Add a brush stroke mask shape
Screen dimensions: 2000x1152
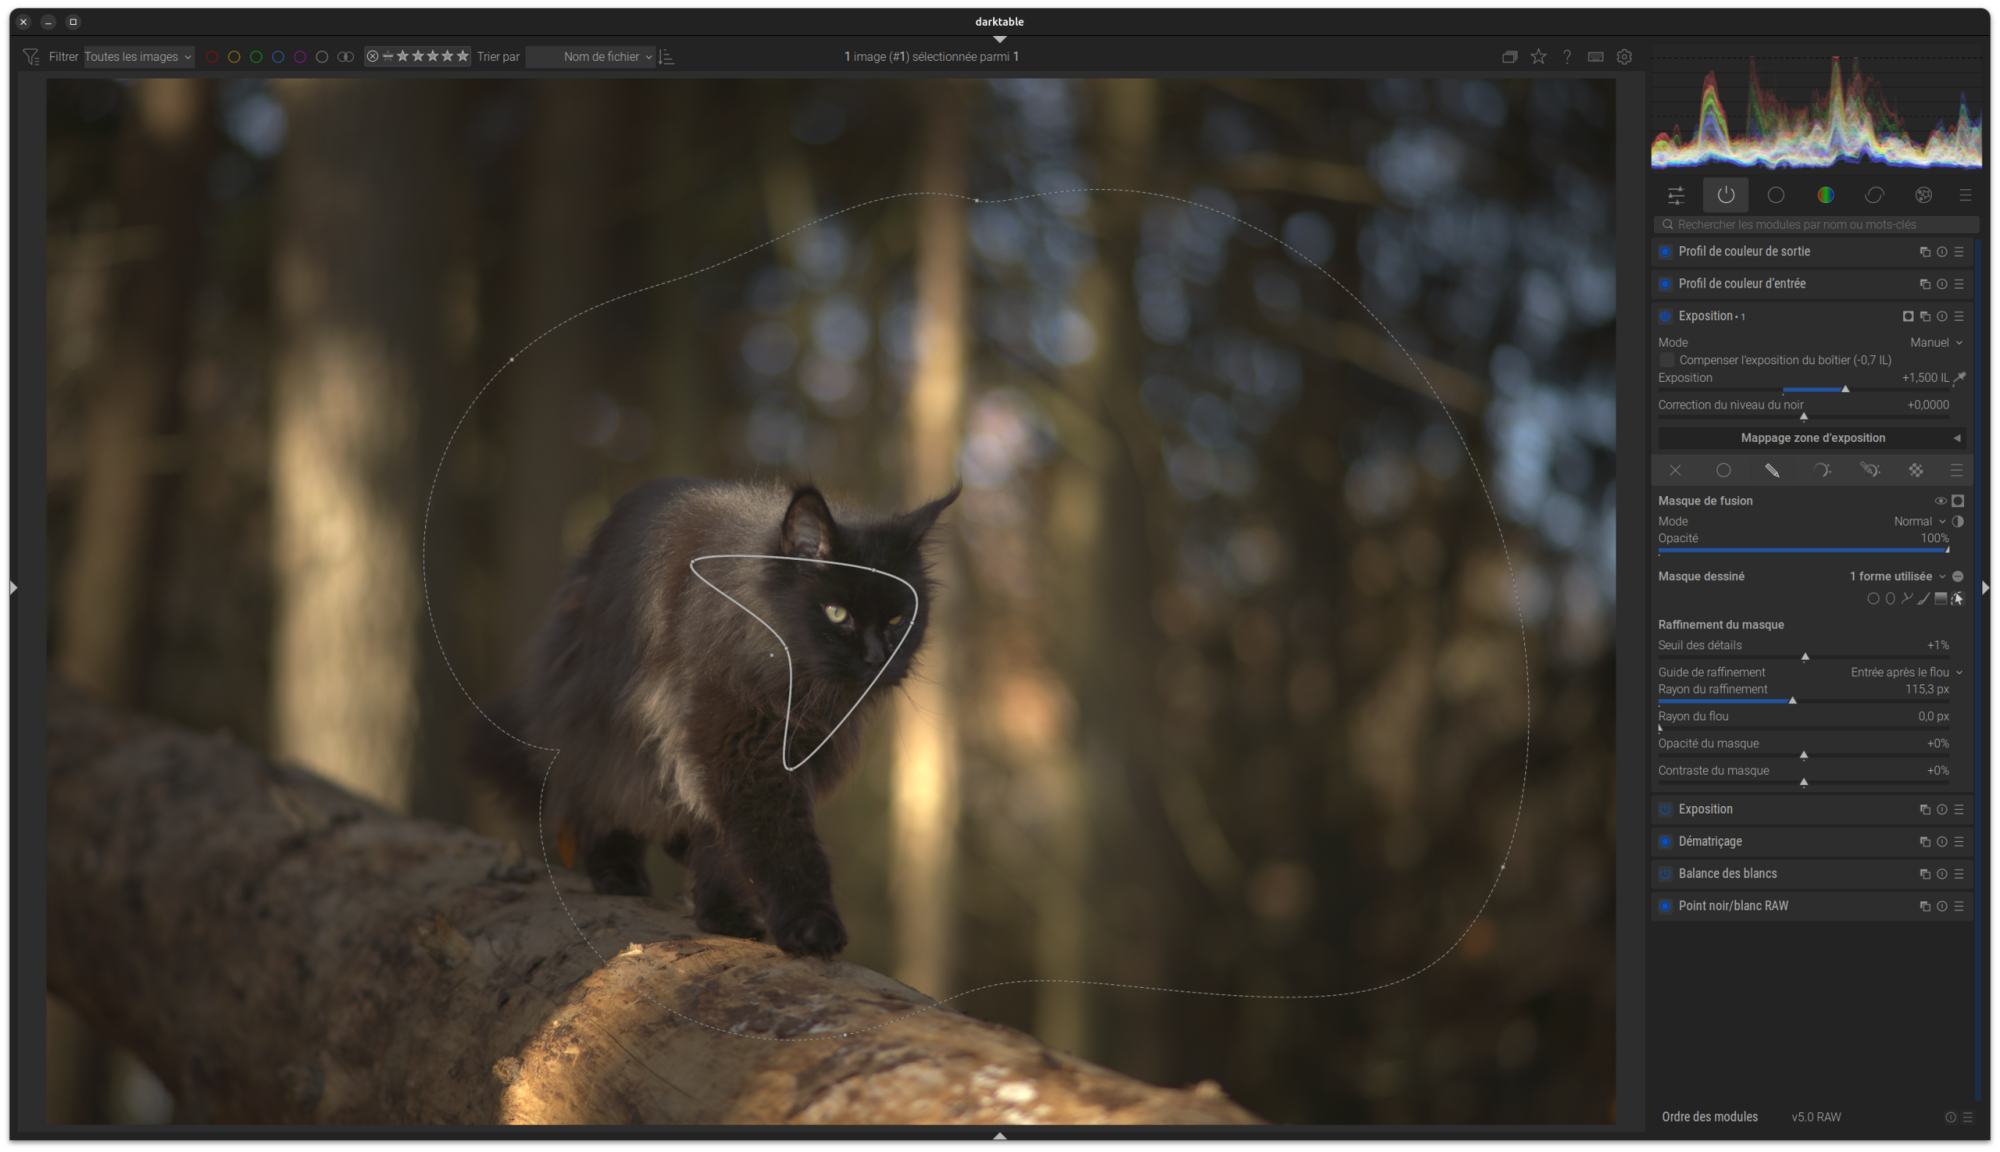click(x=1923, y=599)
